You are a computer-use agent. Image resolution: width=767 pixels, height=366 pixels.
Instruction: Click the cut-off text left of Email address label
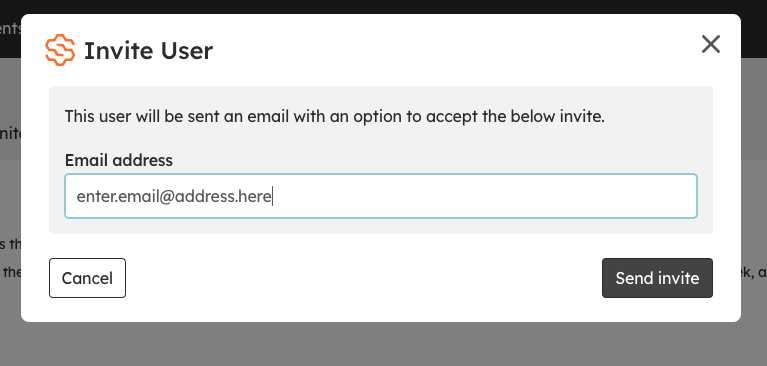point(10,133)
